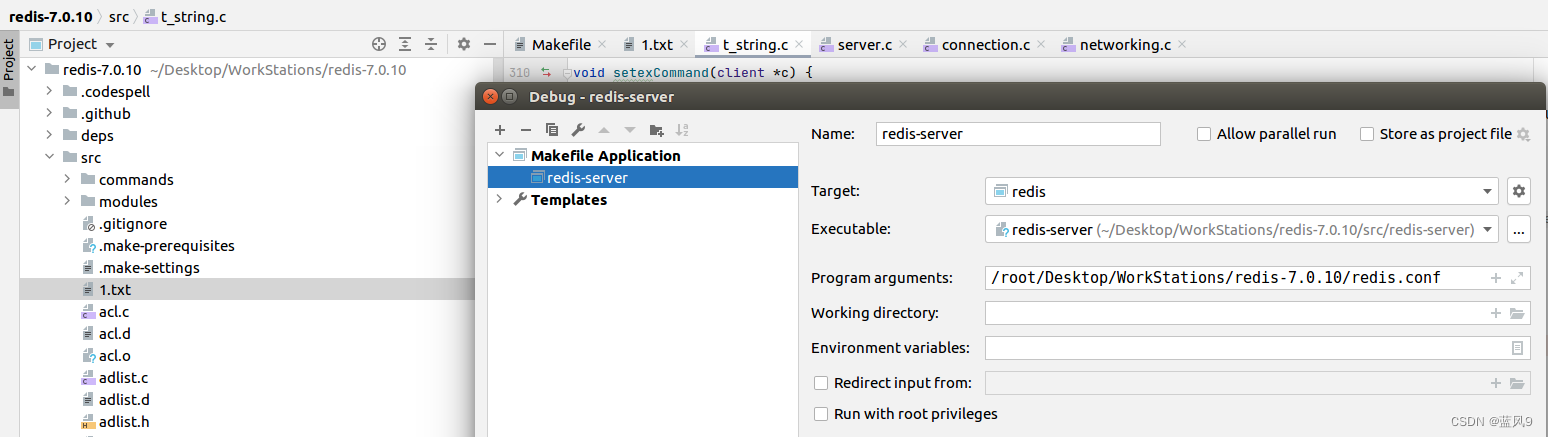The height and width of the screenshot is (437, 1548).
Task: Collapse the src folder
Action: (49, 157)
